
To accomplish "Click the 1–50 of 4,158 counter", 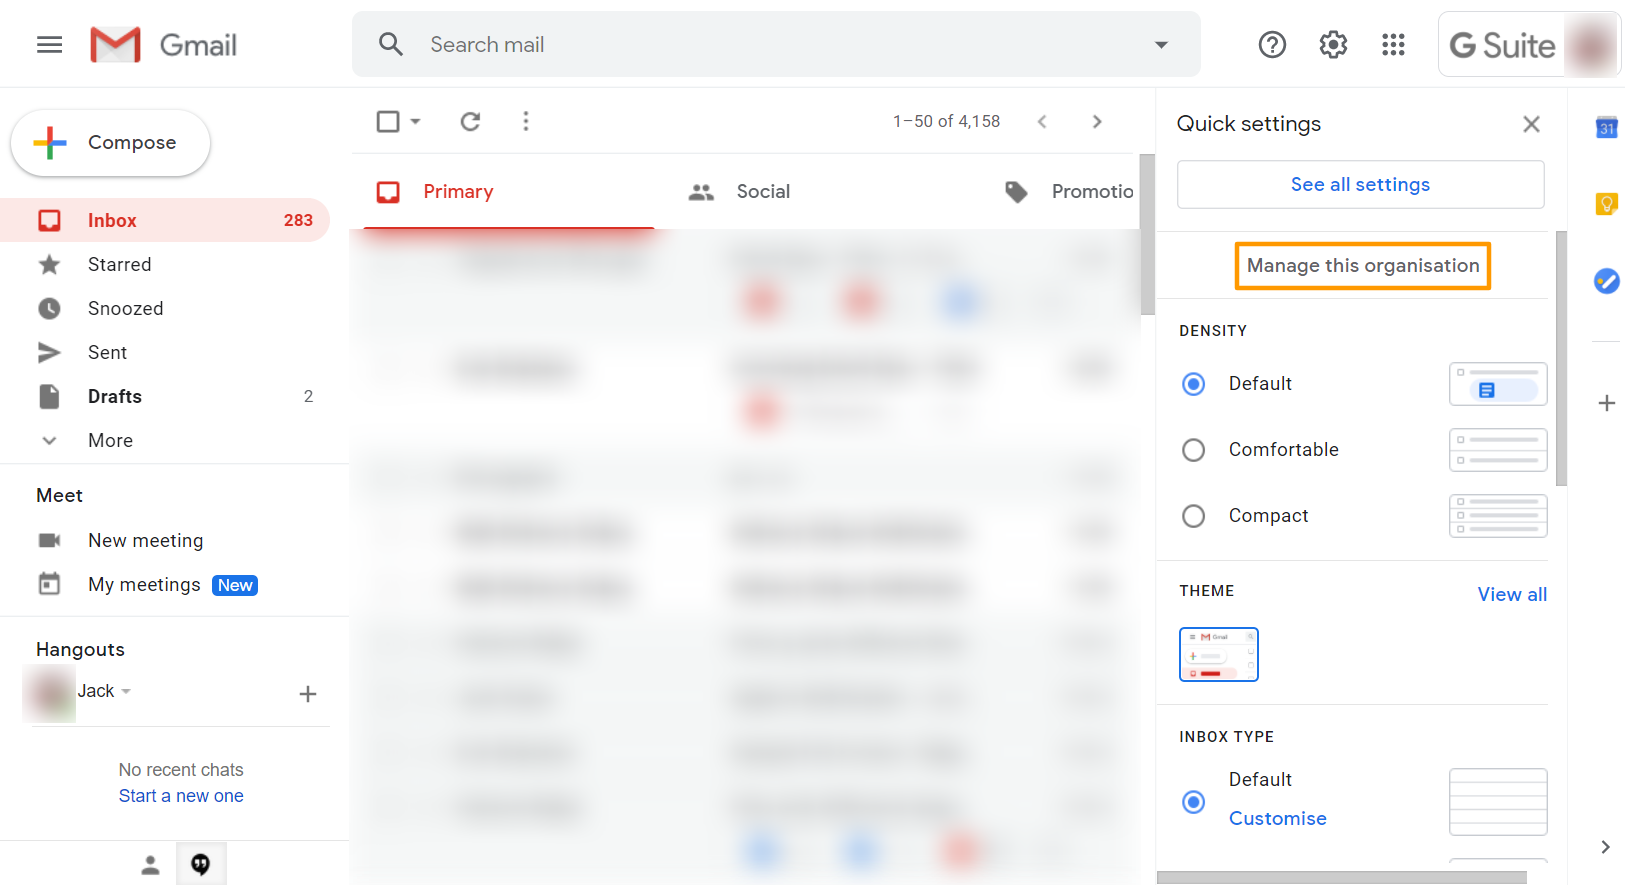I will click(x=946, y=121).
